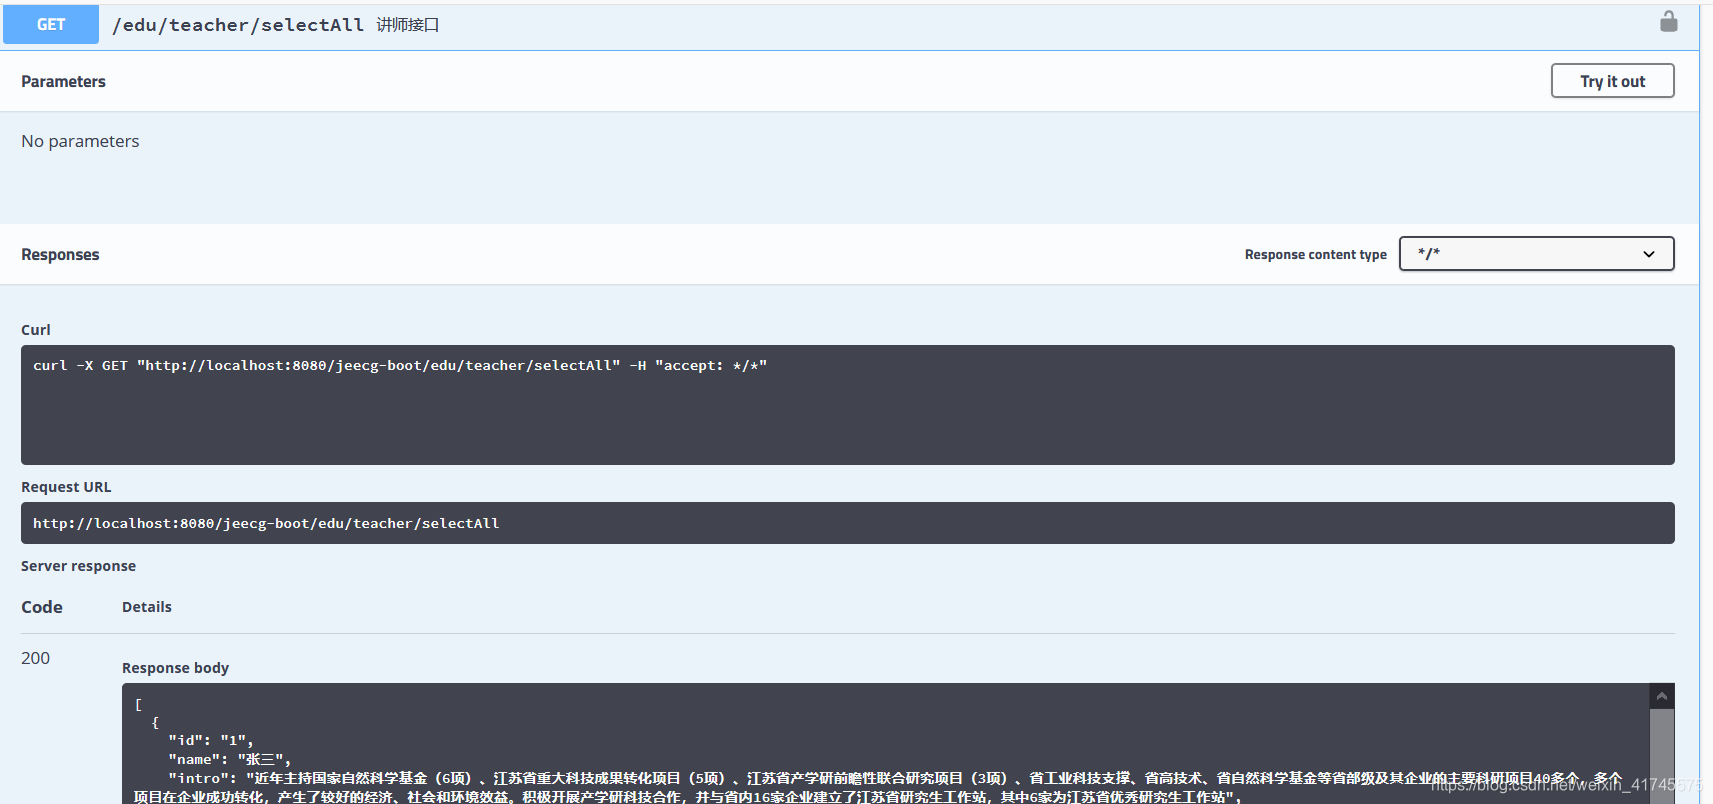Click the "No parameters" text

tap(80, 141)
